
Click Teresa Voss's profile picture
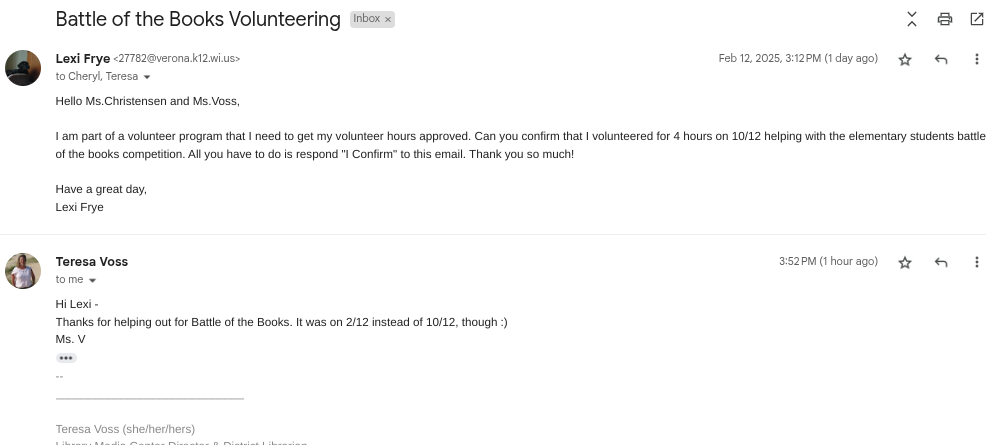tap(23, 271)
